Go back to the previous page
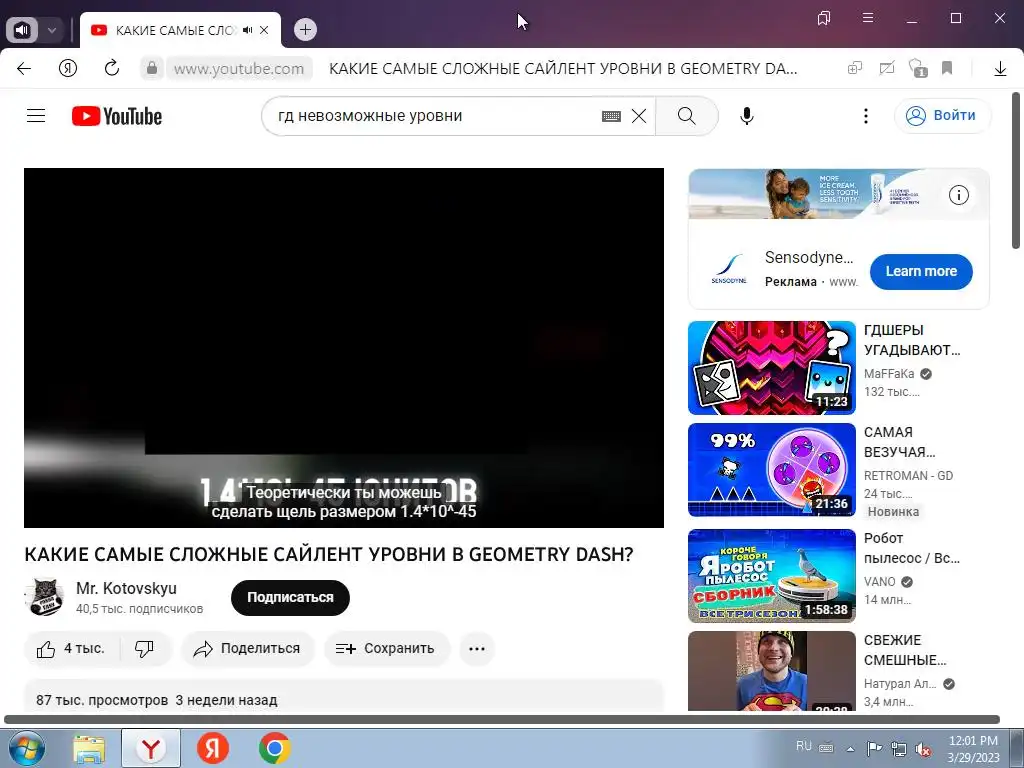The width and height of the screenshot is (1024, 768). click(x=24, y=68)
